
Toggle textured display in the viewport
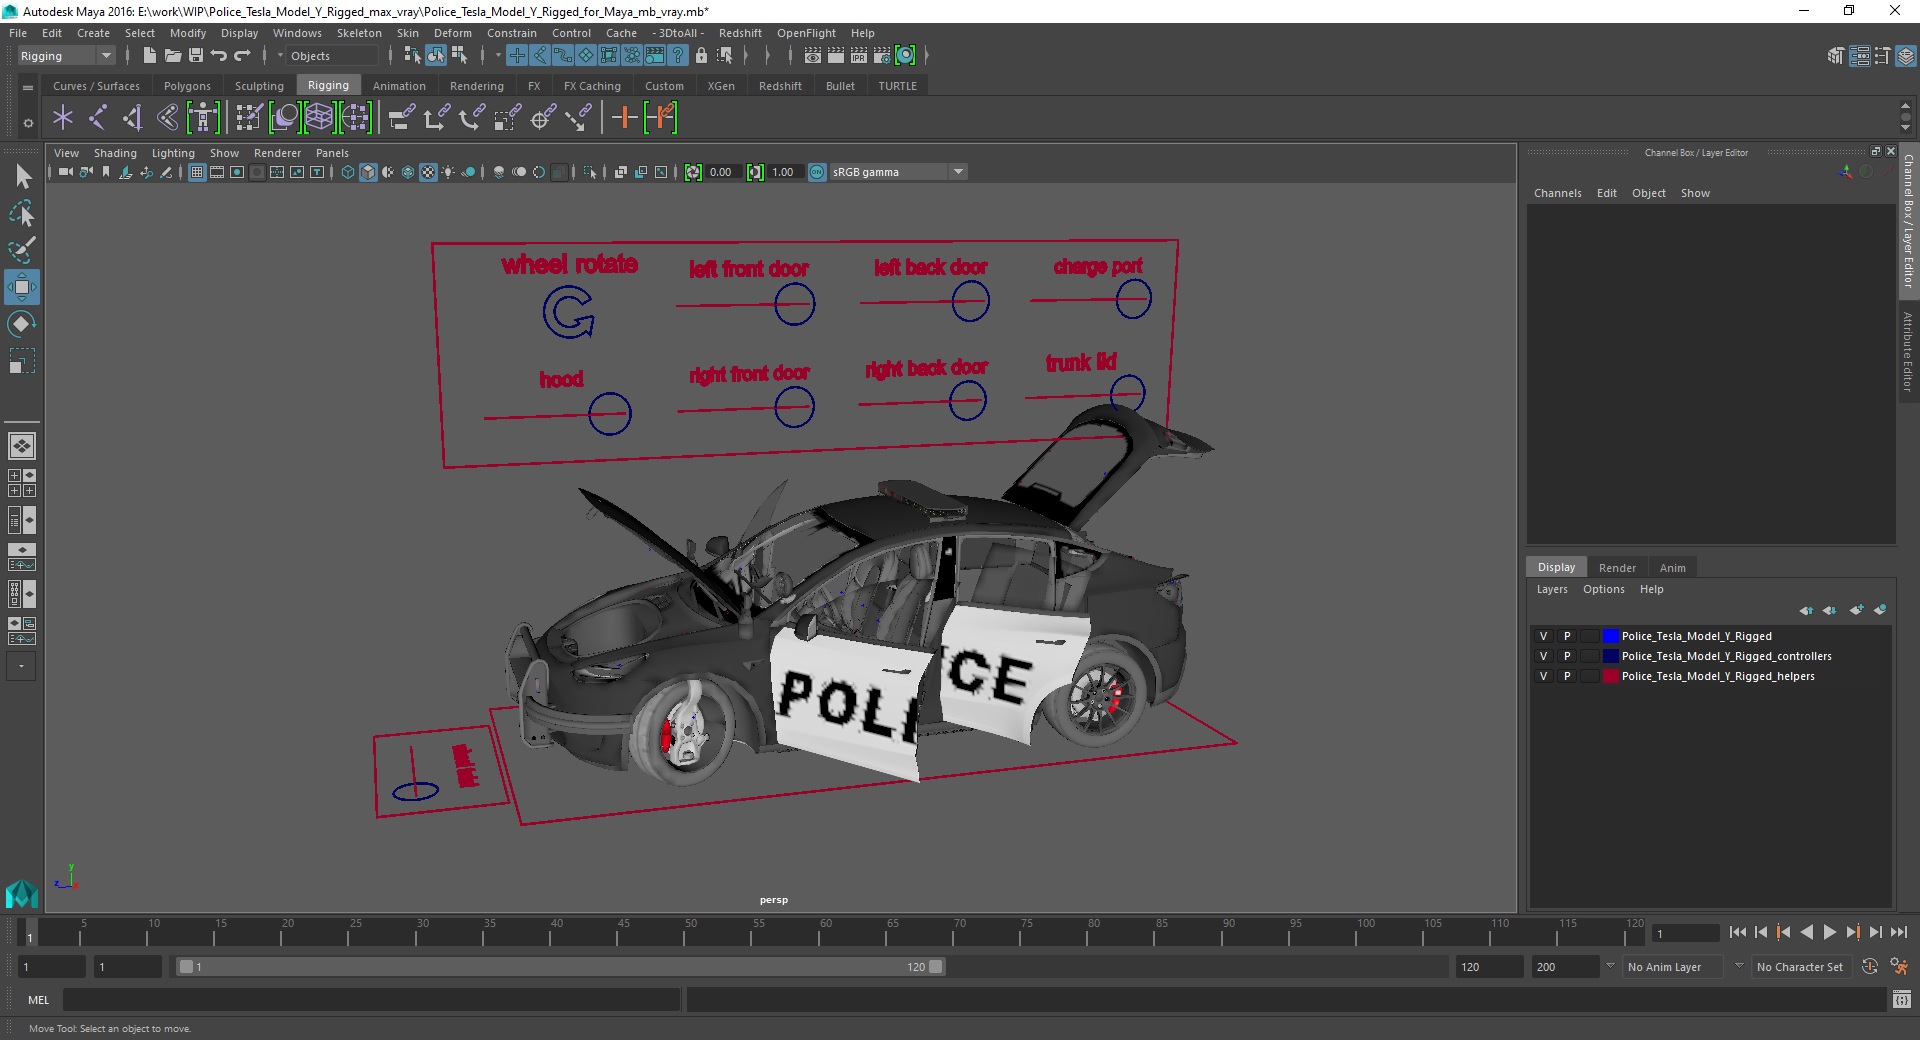(x=428, y=172)
